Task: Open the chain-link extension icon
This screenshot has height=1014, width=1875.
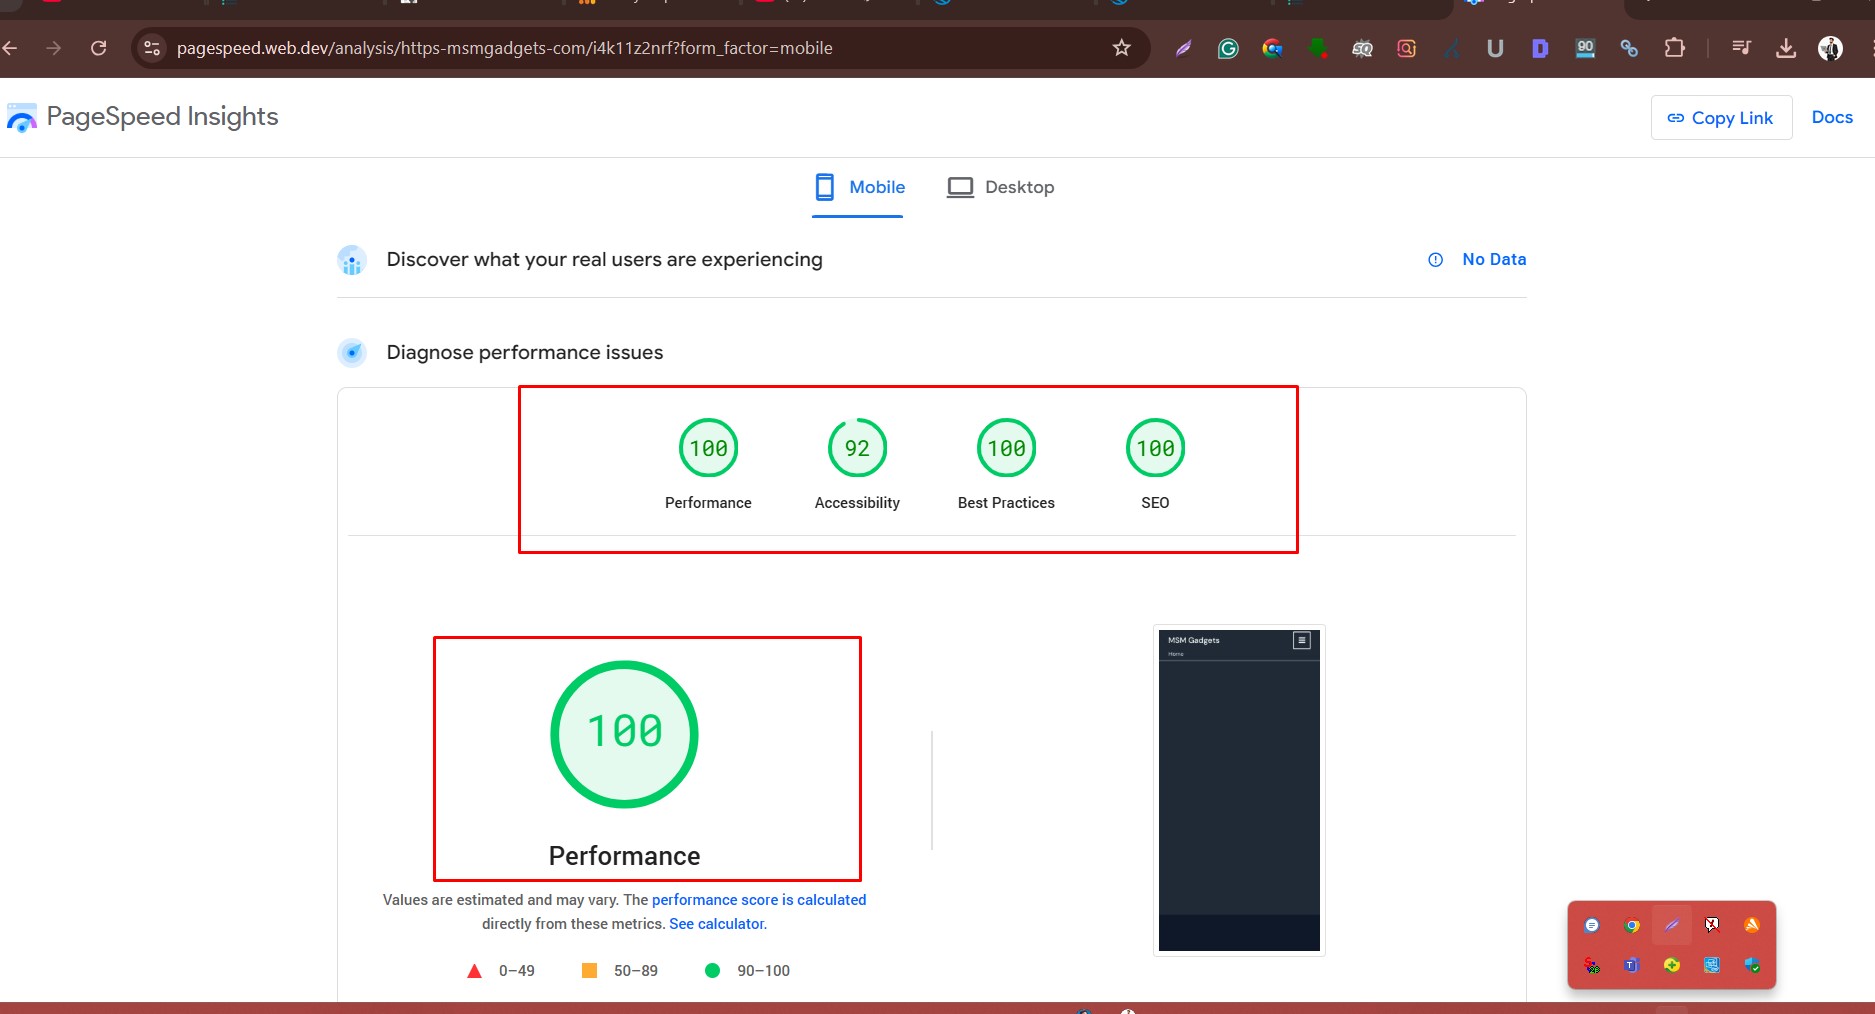Action: 1629,48
